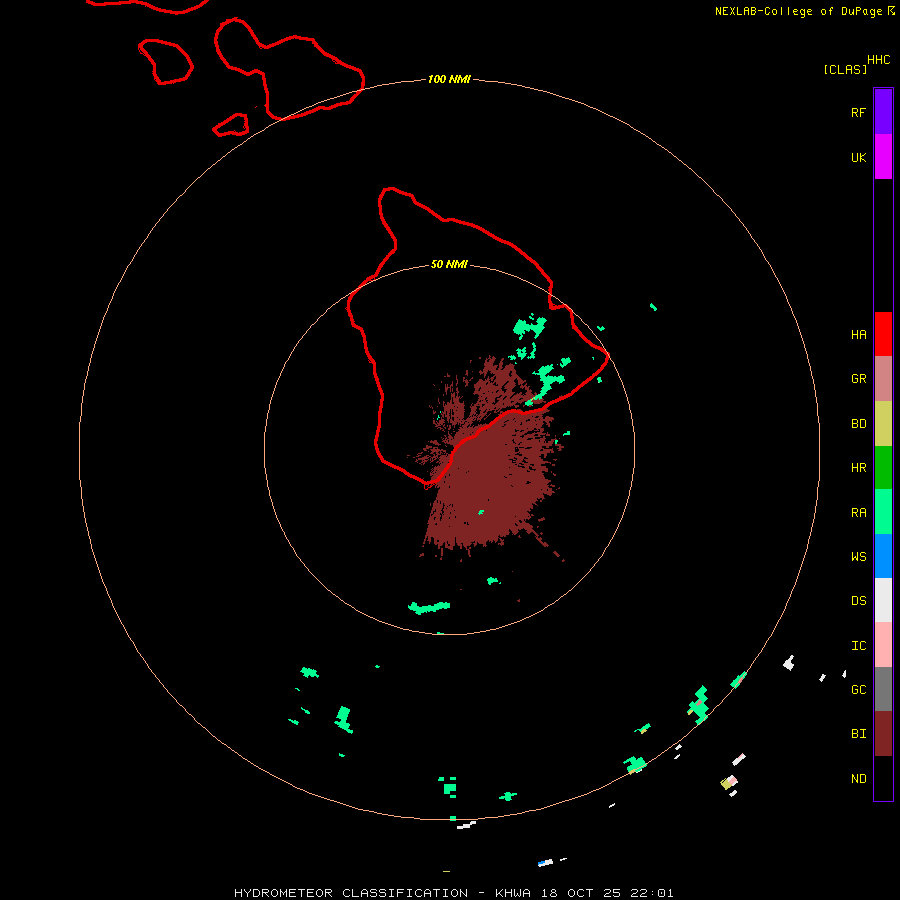This screenshot has width=900, height=900.
Task: Click the HYDROMETEOR CLASSIFICATION title text
Action: click(351, 893)
